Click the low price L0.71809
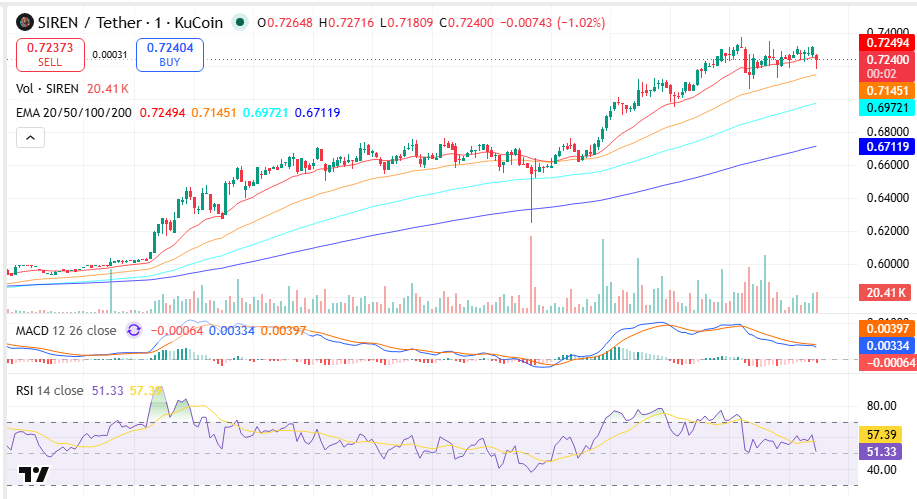 click(x=406, y=23)
